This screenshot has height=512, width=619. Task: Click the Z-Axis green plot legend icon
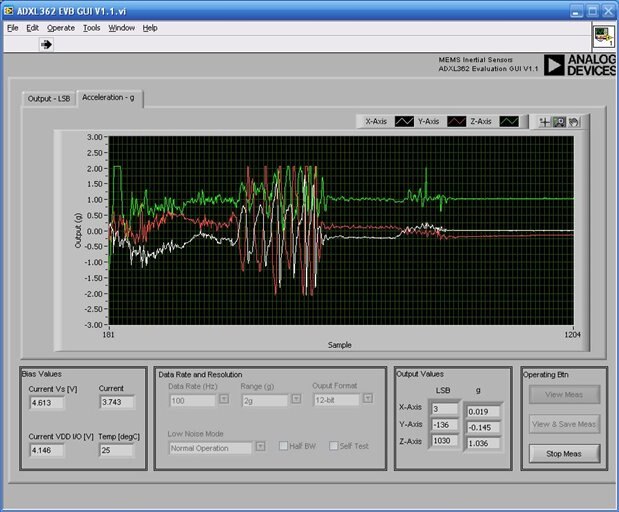(x=510, y=121)
